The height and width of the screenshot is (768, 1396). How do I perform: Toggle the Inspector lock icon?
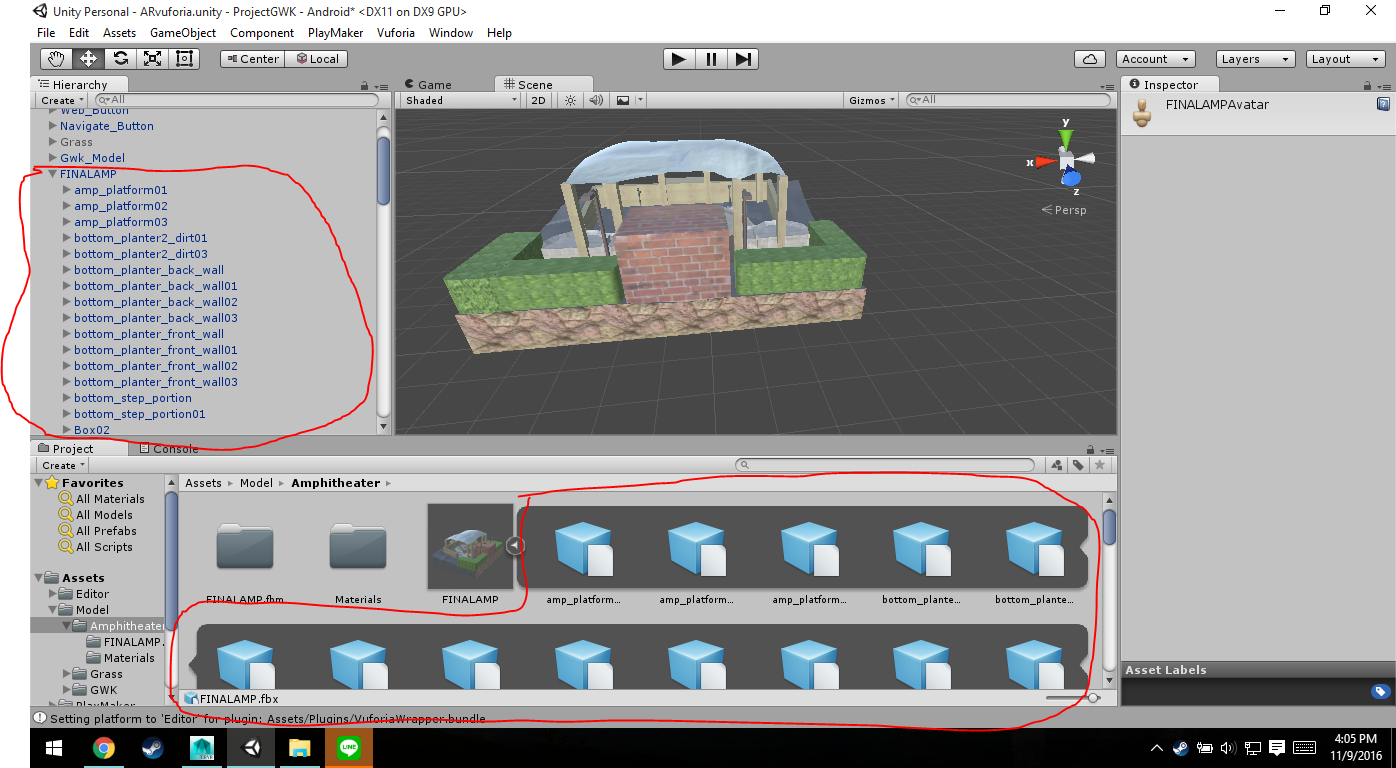[1367, 85]
